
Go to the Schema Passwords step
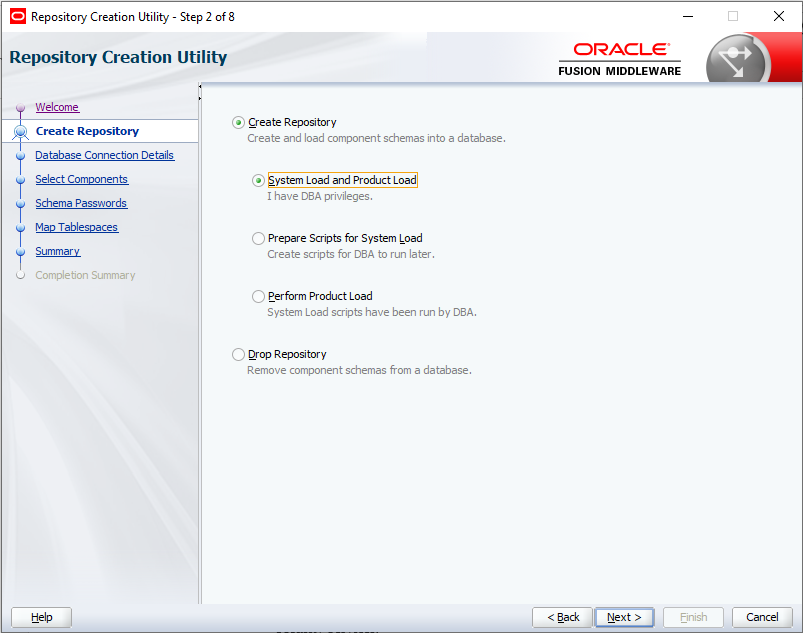click(80, 203)
